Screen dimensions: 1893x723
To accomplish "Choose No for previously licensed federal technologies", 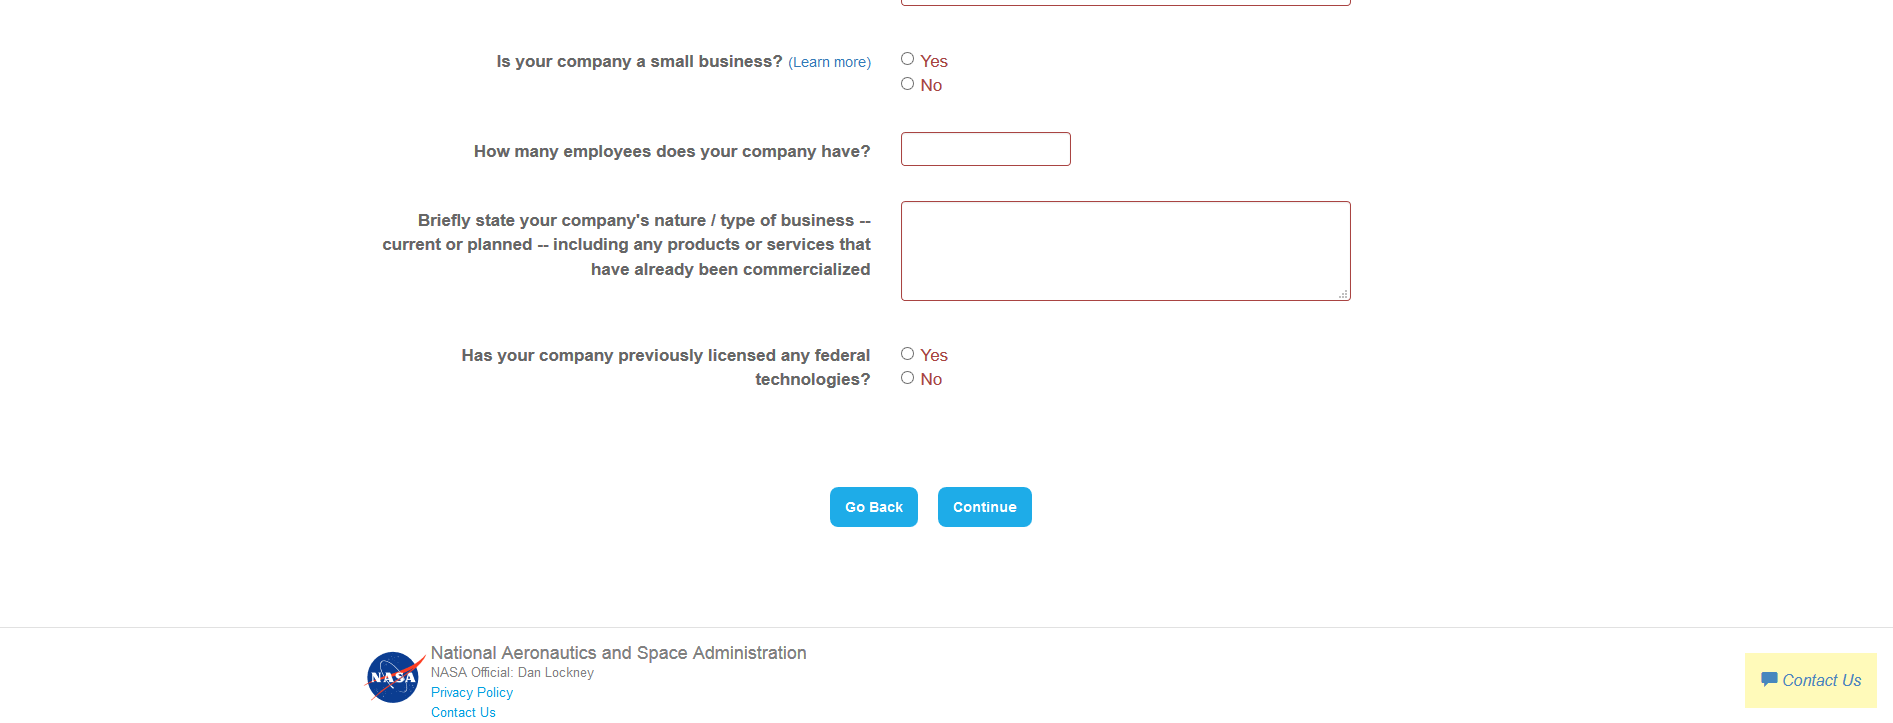I will click(908, 378).
